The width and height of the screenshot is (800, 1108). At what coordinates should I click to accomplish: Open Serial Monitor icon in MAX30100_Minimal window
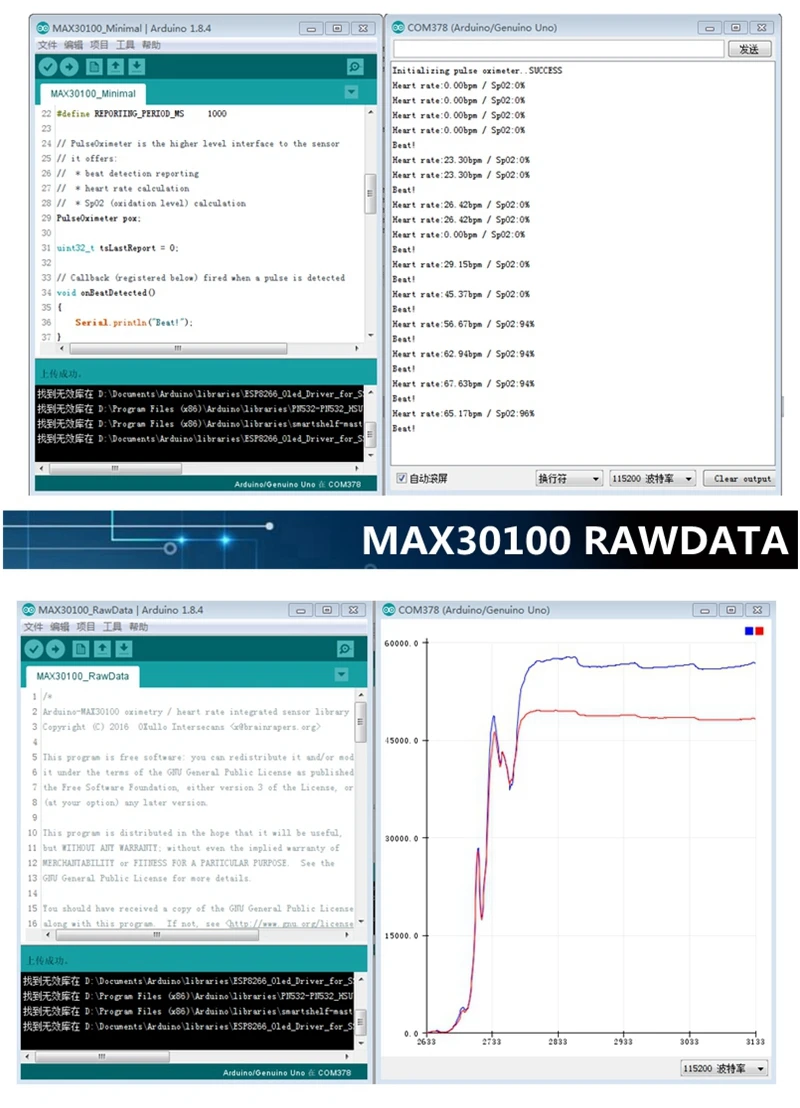355,67
